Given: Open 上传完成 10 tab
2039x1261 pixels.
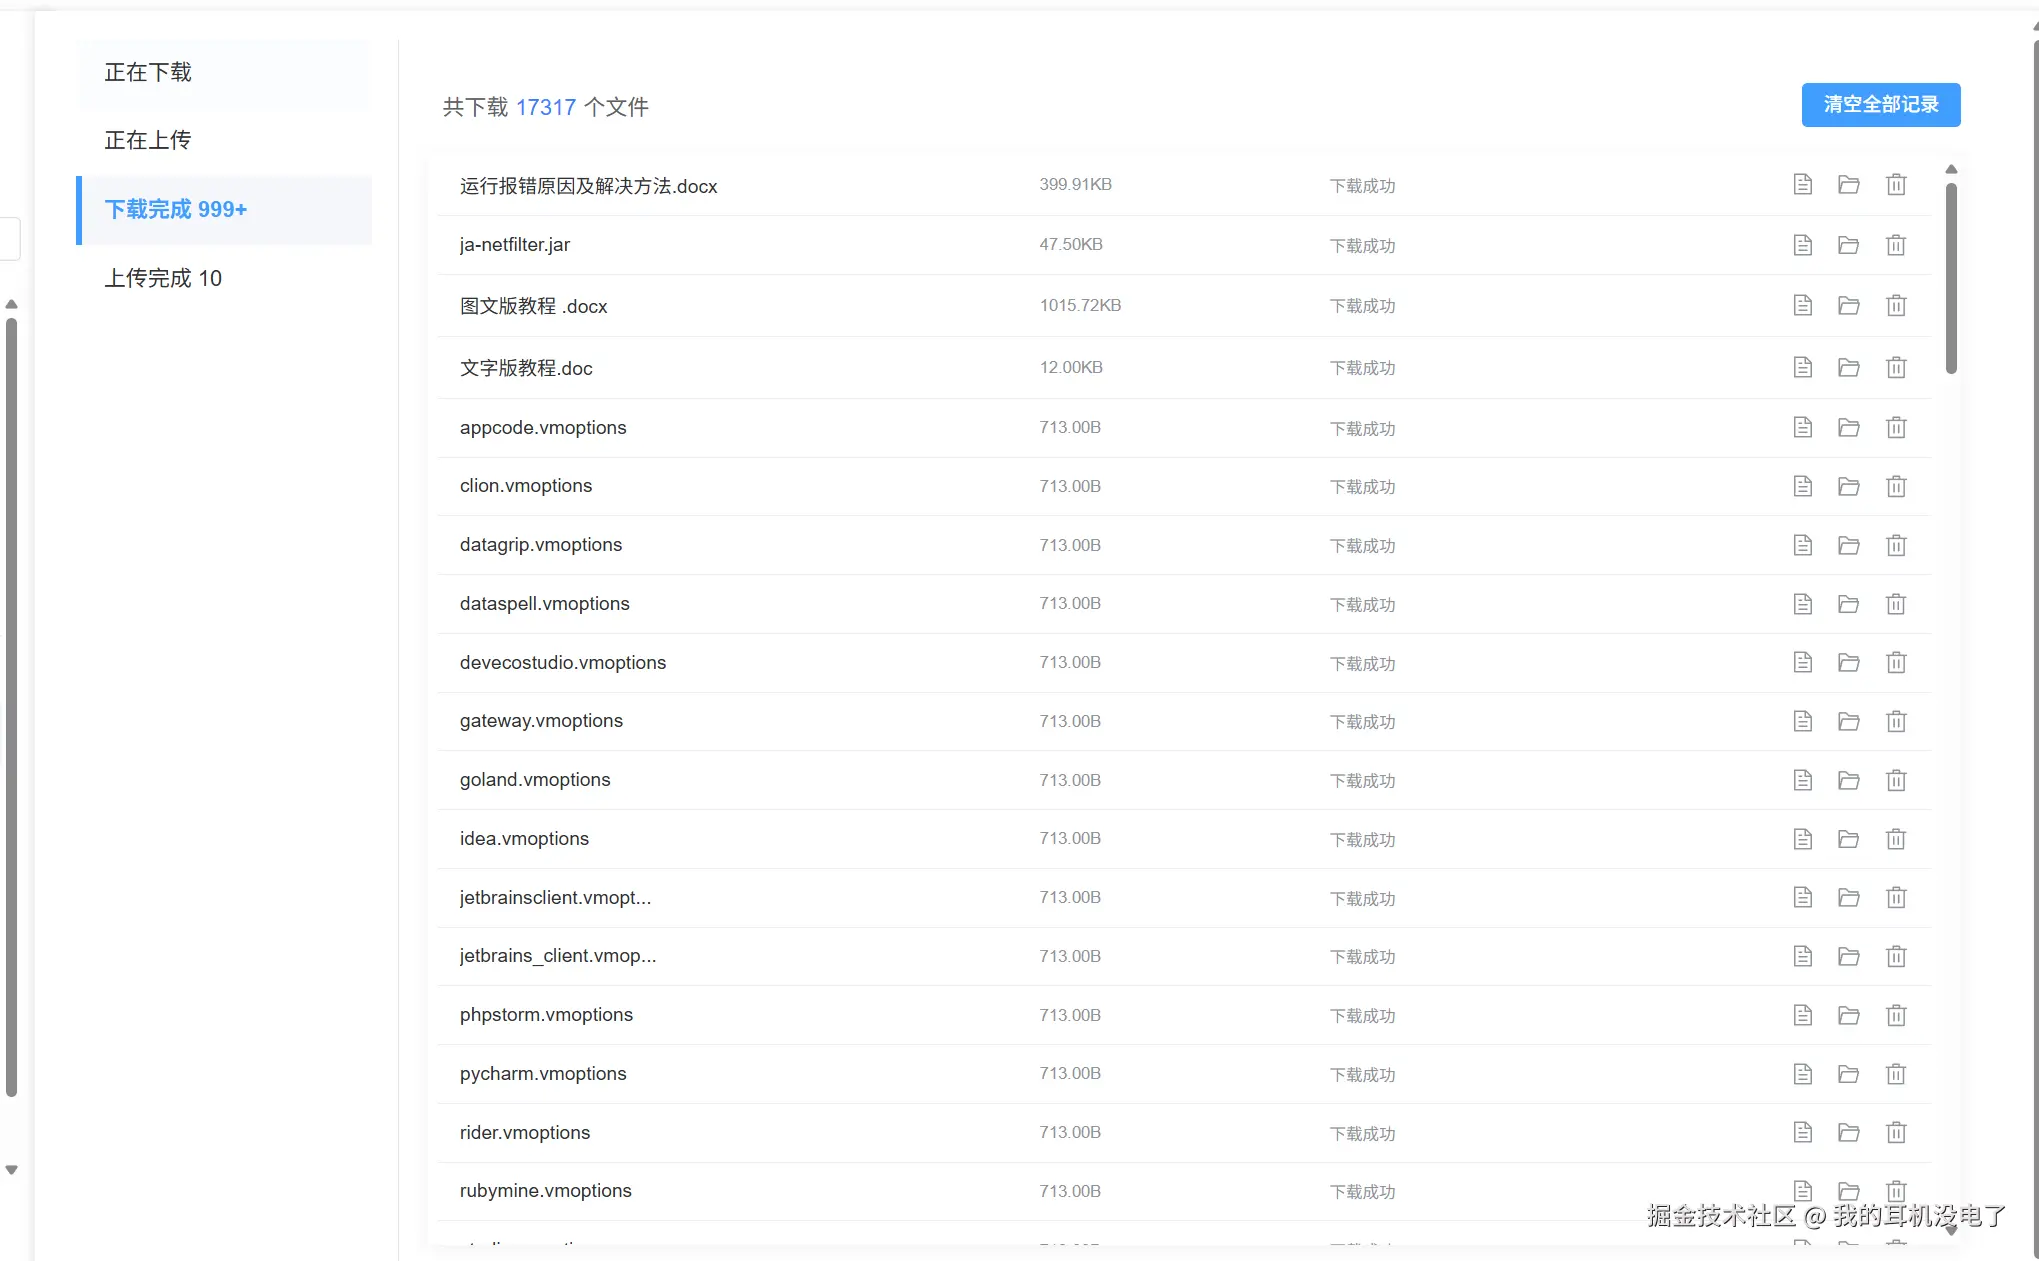Looking at the screenshot, I should pyautogui.click(x=163, y=278).
